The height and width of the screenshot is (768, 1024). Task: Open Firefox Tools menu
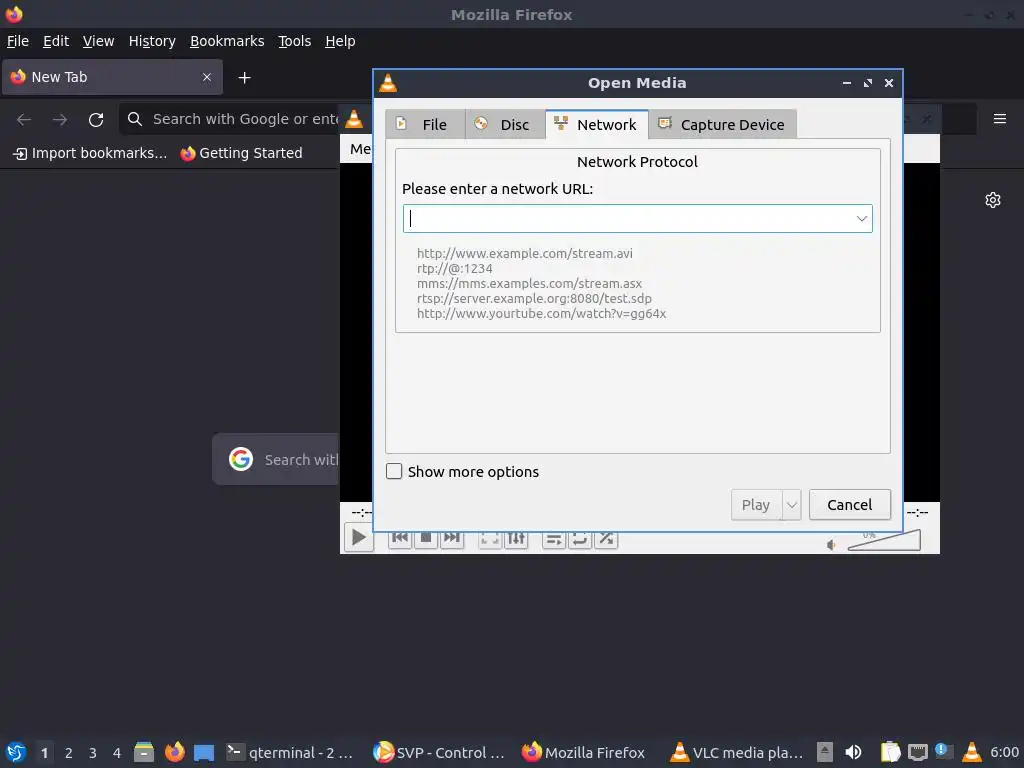[x=295, y=41]
